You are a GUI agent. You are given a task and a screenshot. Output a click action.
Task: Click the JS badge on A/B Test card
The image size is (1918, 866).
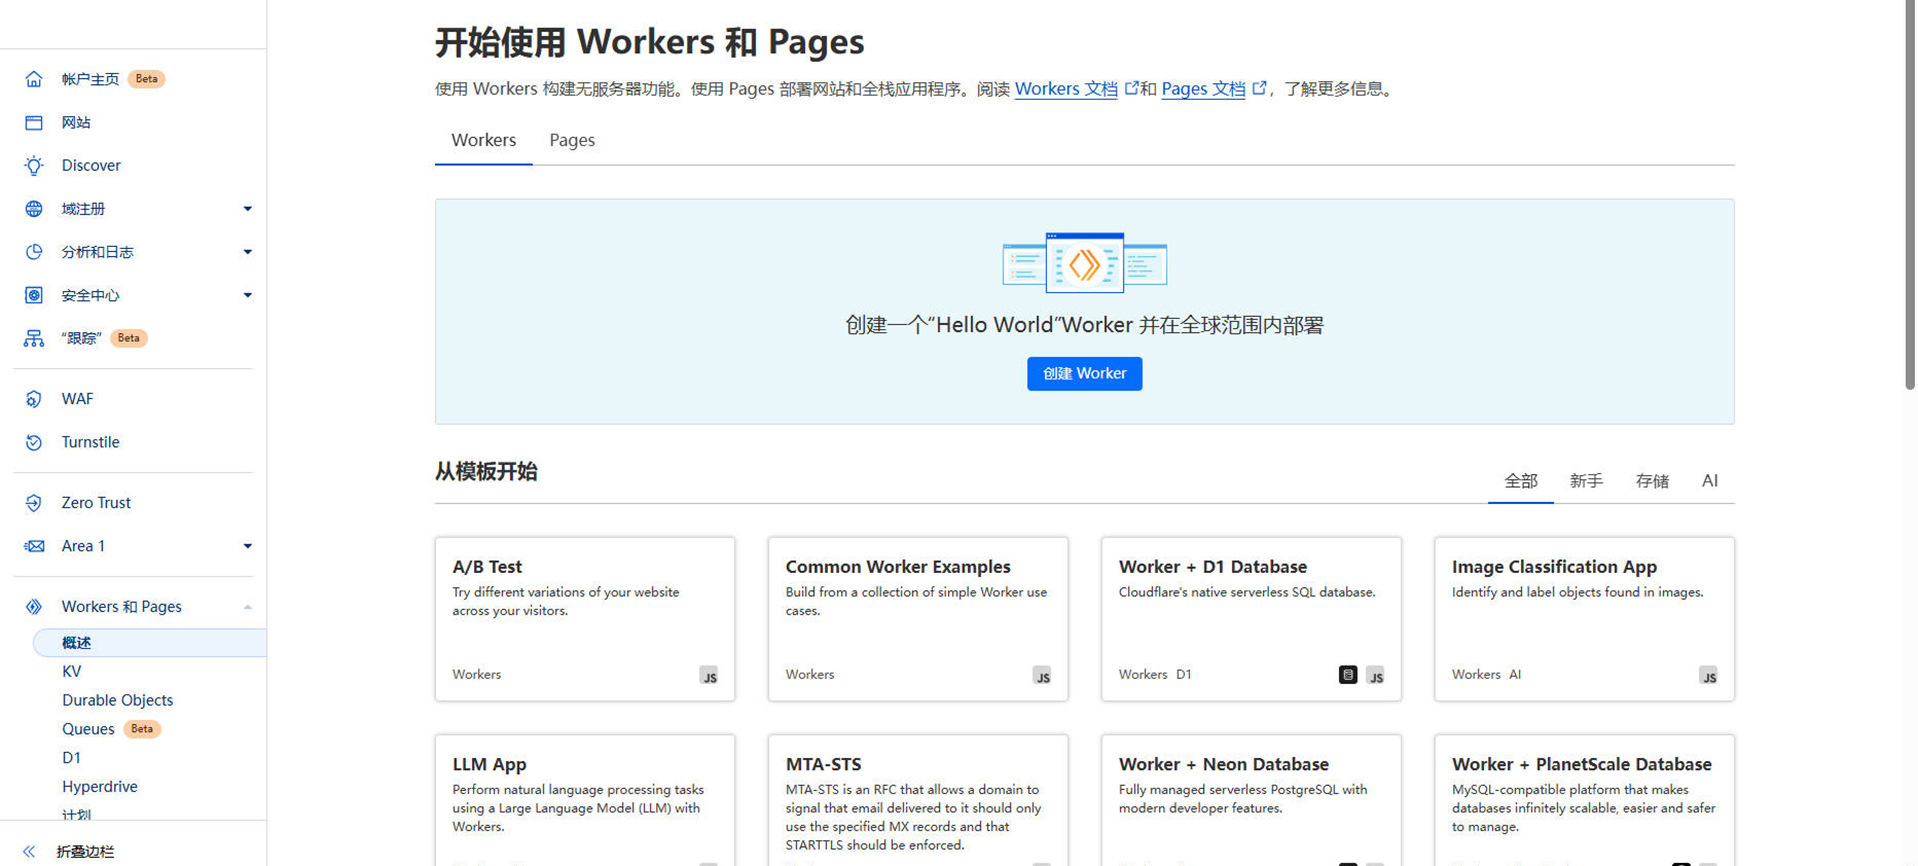(709, 676)
